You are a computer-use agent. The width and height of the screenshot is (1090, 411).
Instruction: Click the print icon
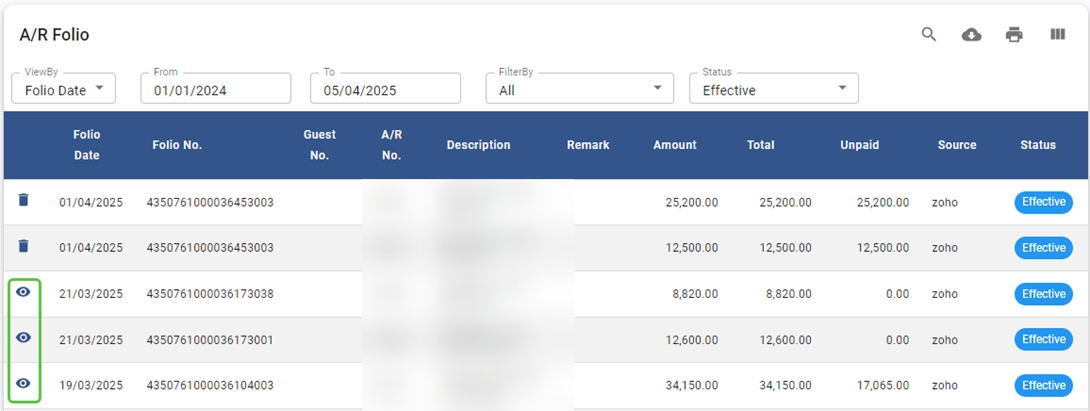pyautogui.click(x=1014, y=35)
